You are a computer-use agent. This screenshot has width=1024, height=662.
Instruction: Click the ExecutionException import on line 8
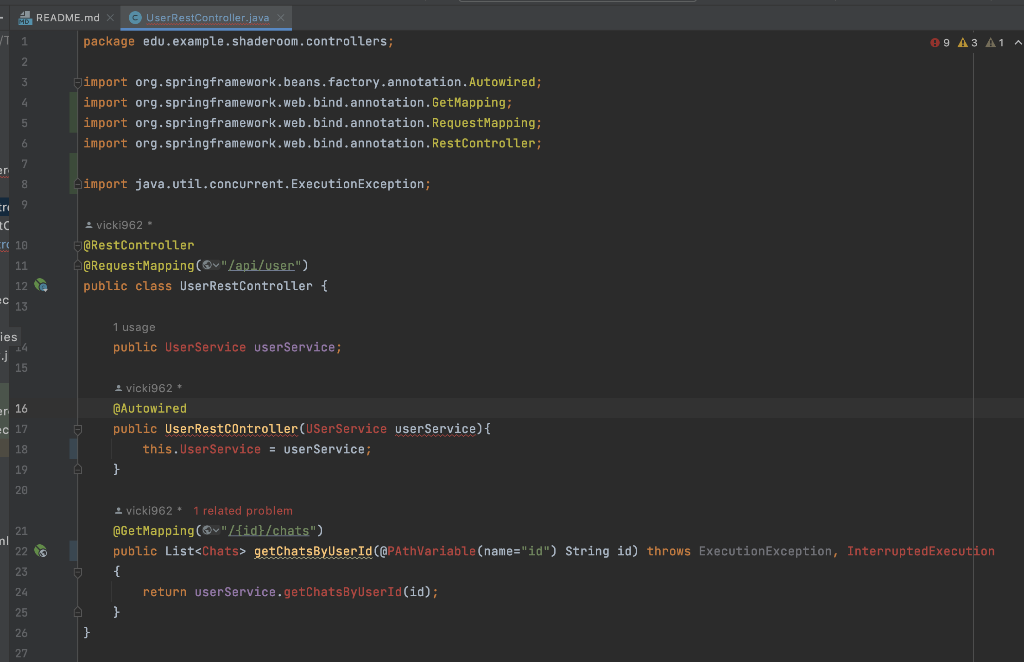pos(257,184)
